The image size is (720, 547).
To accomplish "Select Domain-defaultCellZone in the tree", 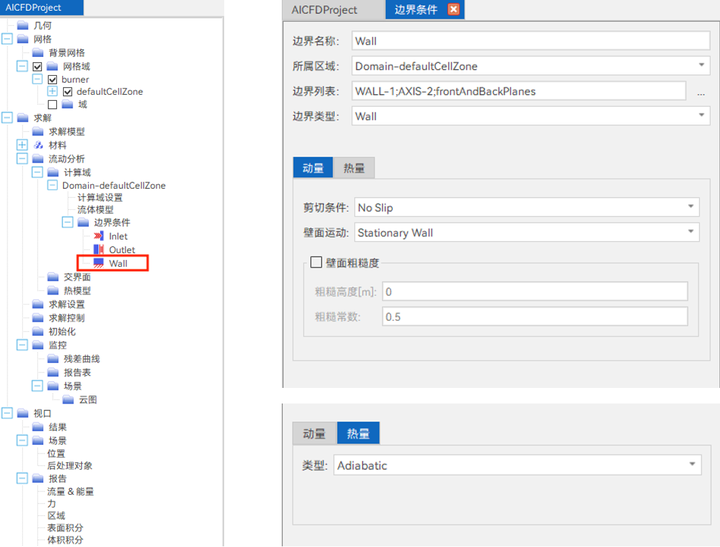I will [x=114, y=186].
